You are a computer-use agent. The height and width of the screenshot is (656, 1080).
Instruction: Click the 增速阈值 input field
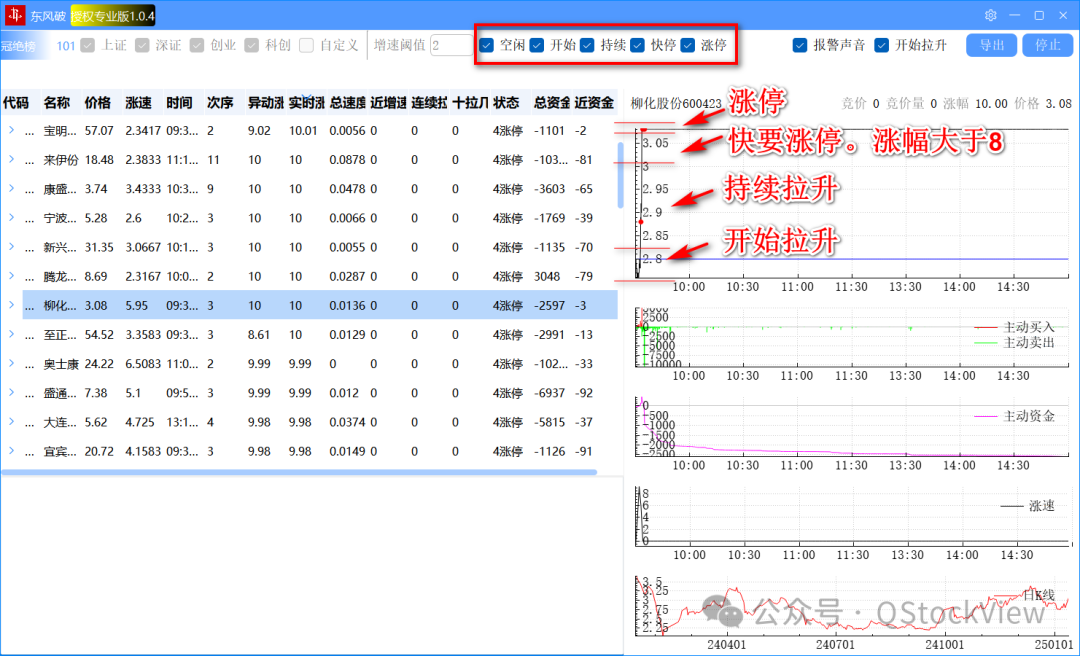coord(451,45)
